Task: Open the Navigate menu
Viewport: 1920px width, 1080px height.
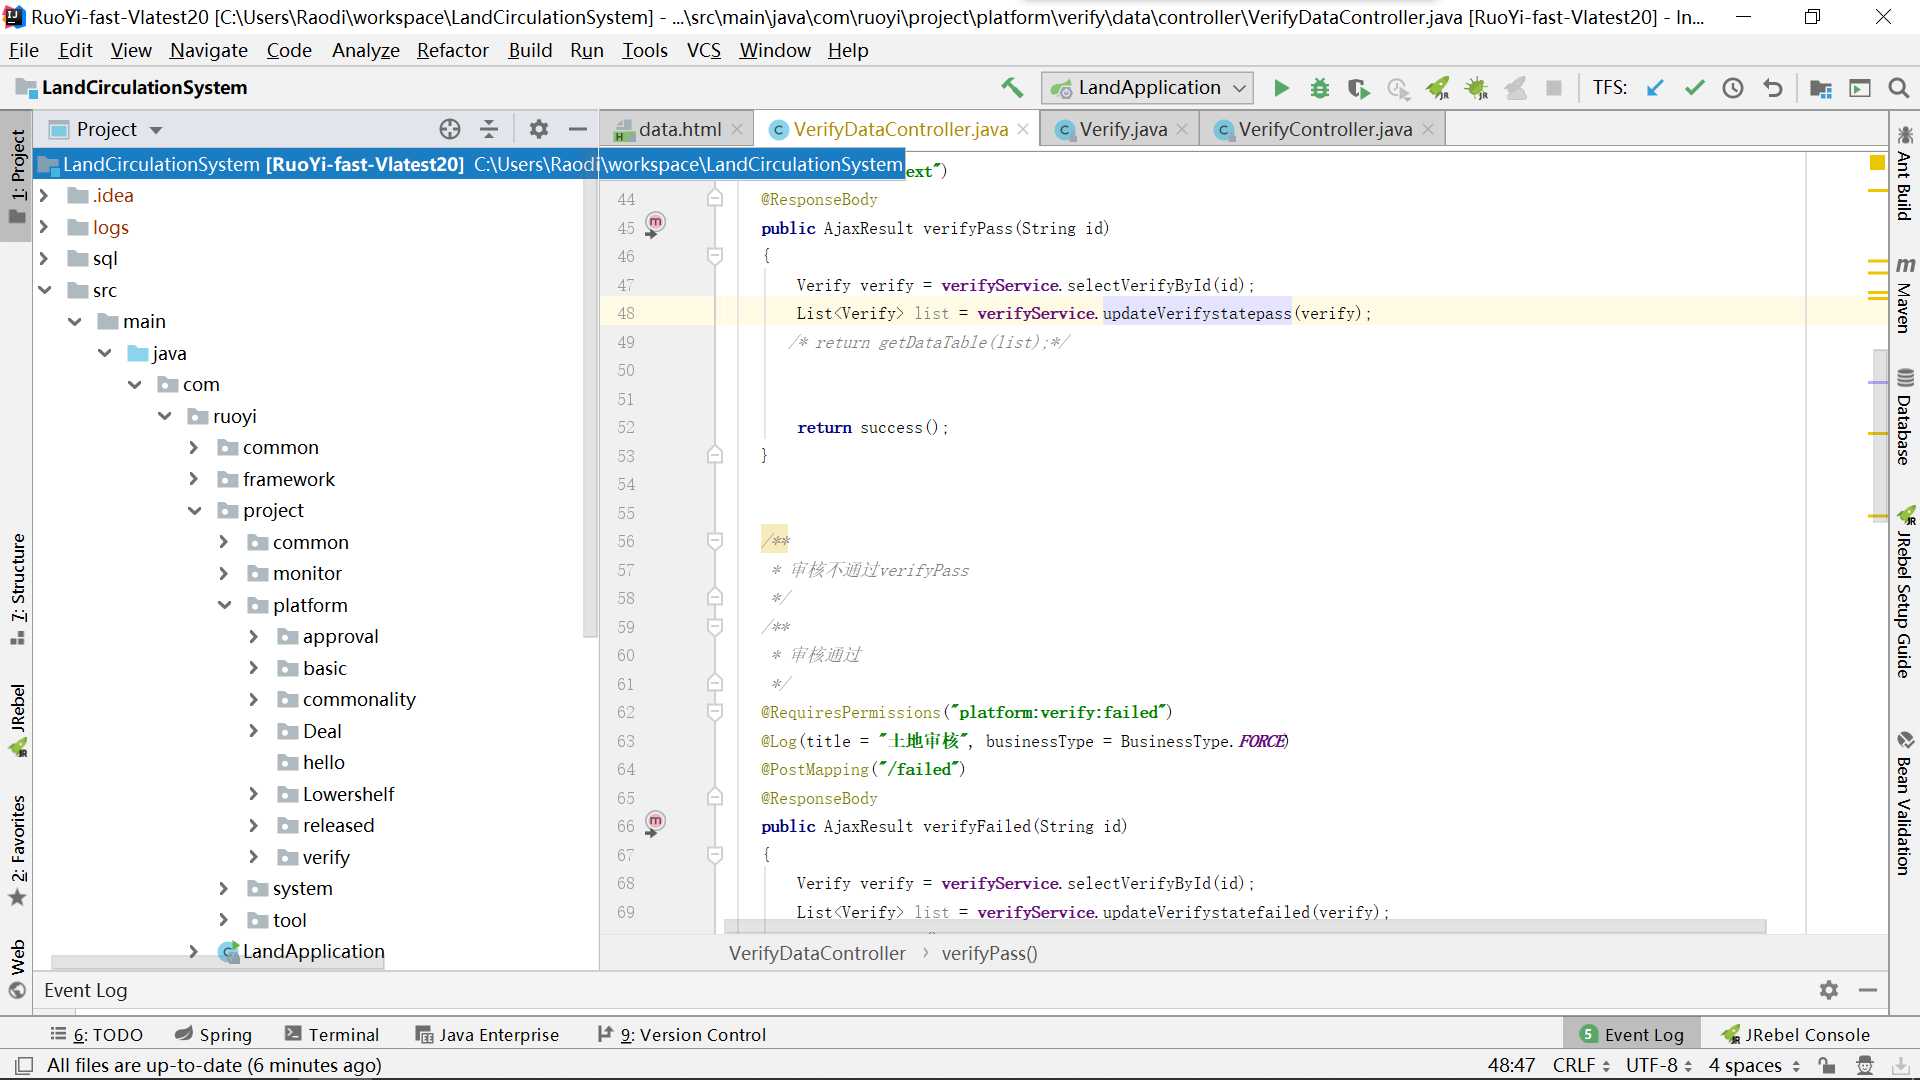Action: point(208,50)
